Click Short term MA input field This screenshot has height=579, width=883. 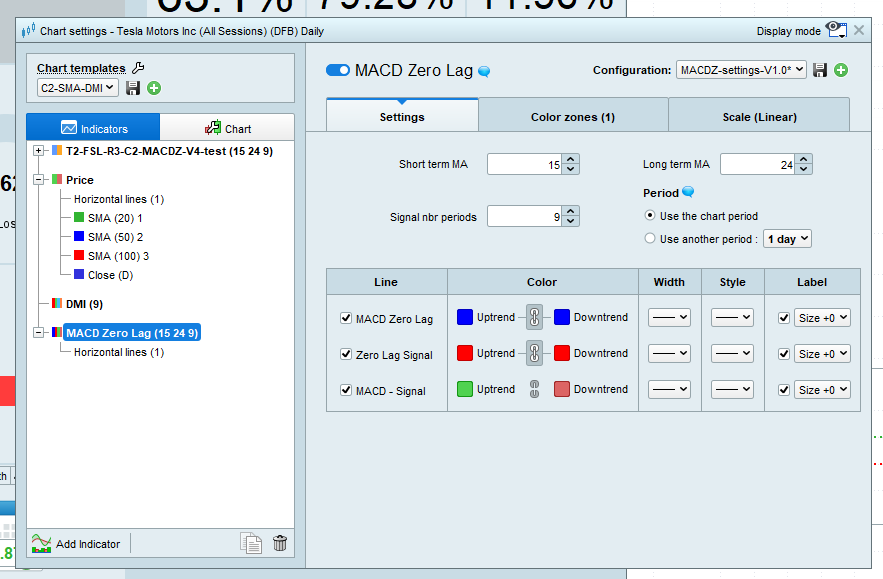(525, 164)
